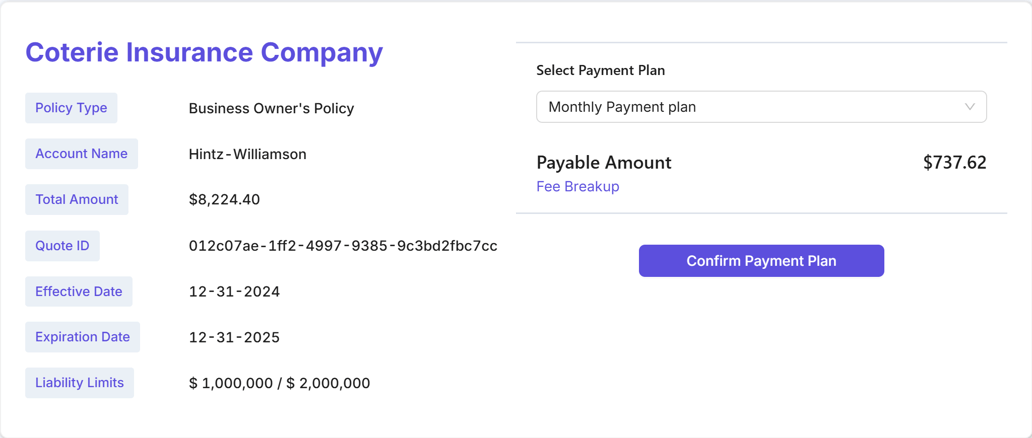Click the 12-31-2024 effective date value

click(234, 292)
